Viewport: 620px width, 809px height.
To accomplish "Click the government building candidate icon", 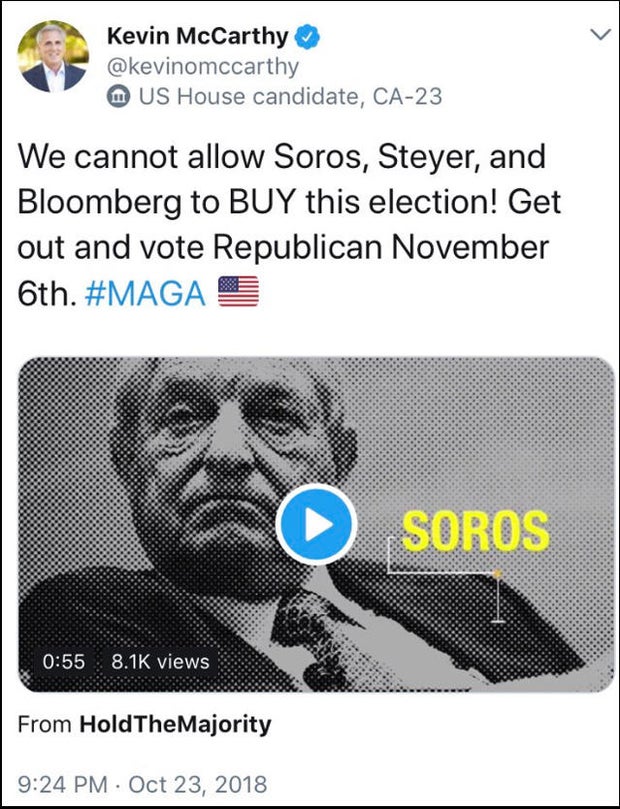I will click(x=118, y=97).
